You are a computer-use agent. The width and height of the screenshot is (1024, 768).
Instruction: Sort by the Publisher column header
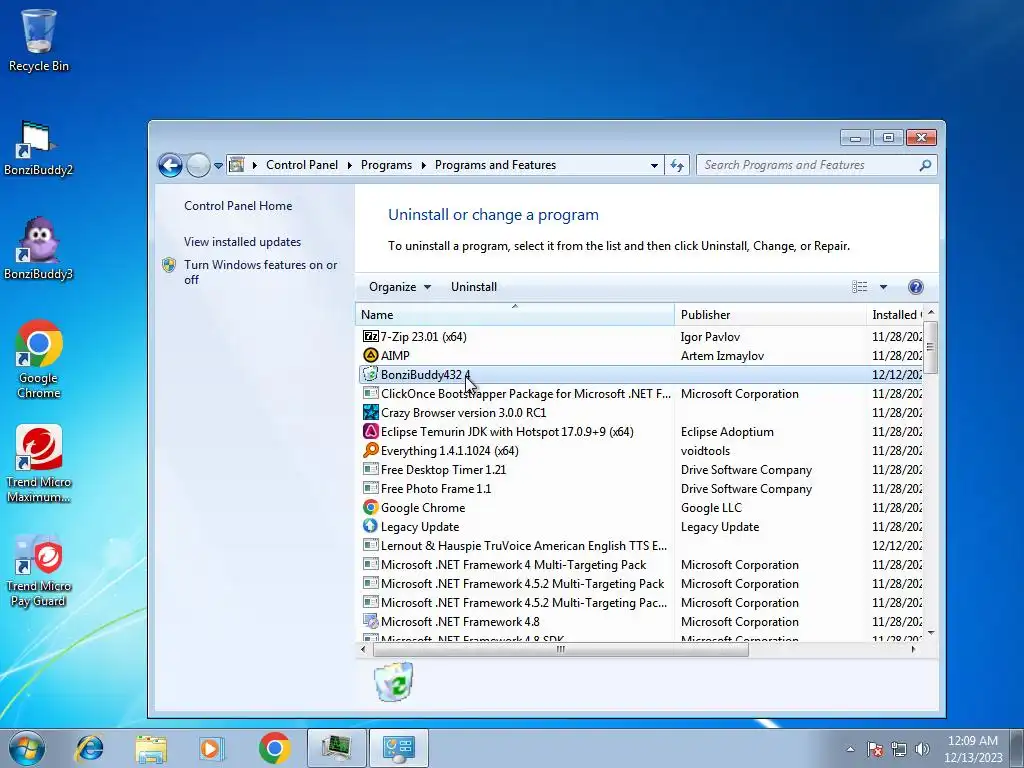tap(771, 315)
